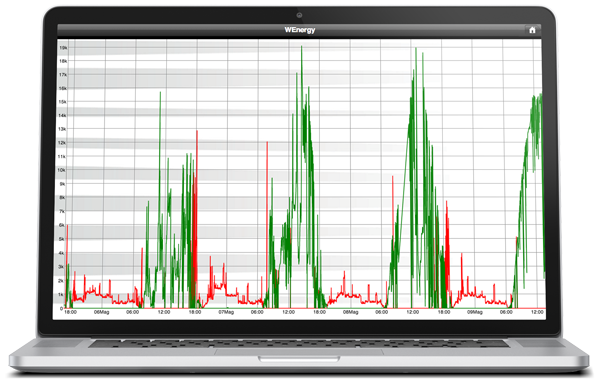Select the 07Mag date label on axis

226,312
